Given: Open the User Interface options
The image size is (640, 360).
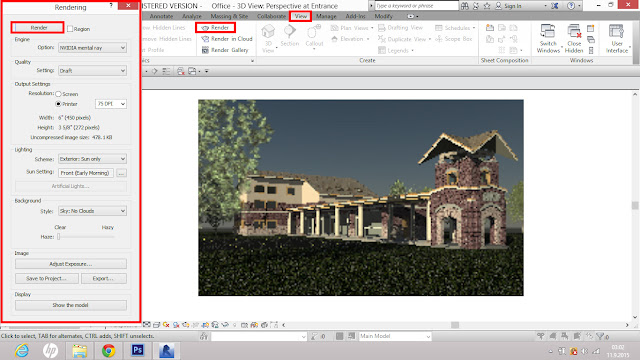Looking at the screenshot, I should [x=616, y=38].
